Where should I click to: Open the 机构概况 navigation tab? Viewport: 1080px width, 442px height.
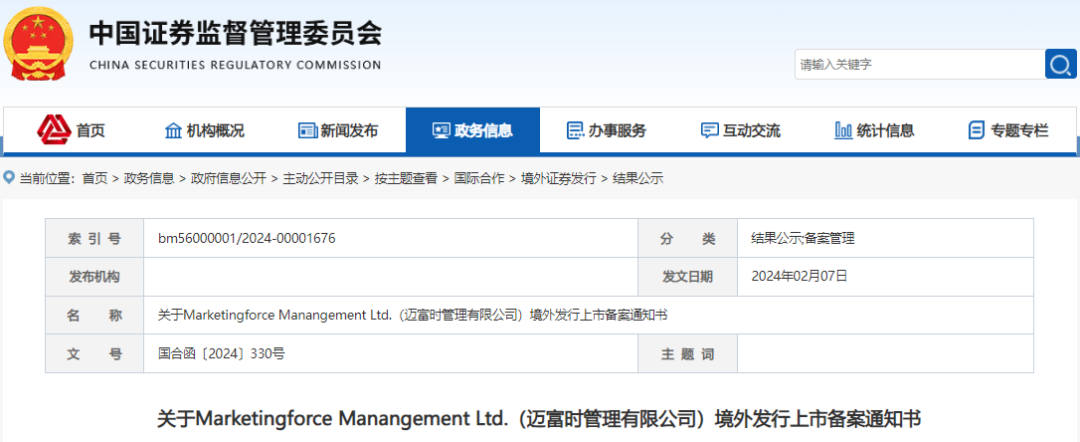coord(205,130)
